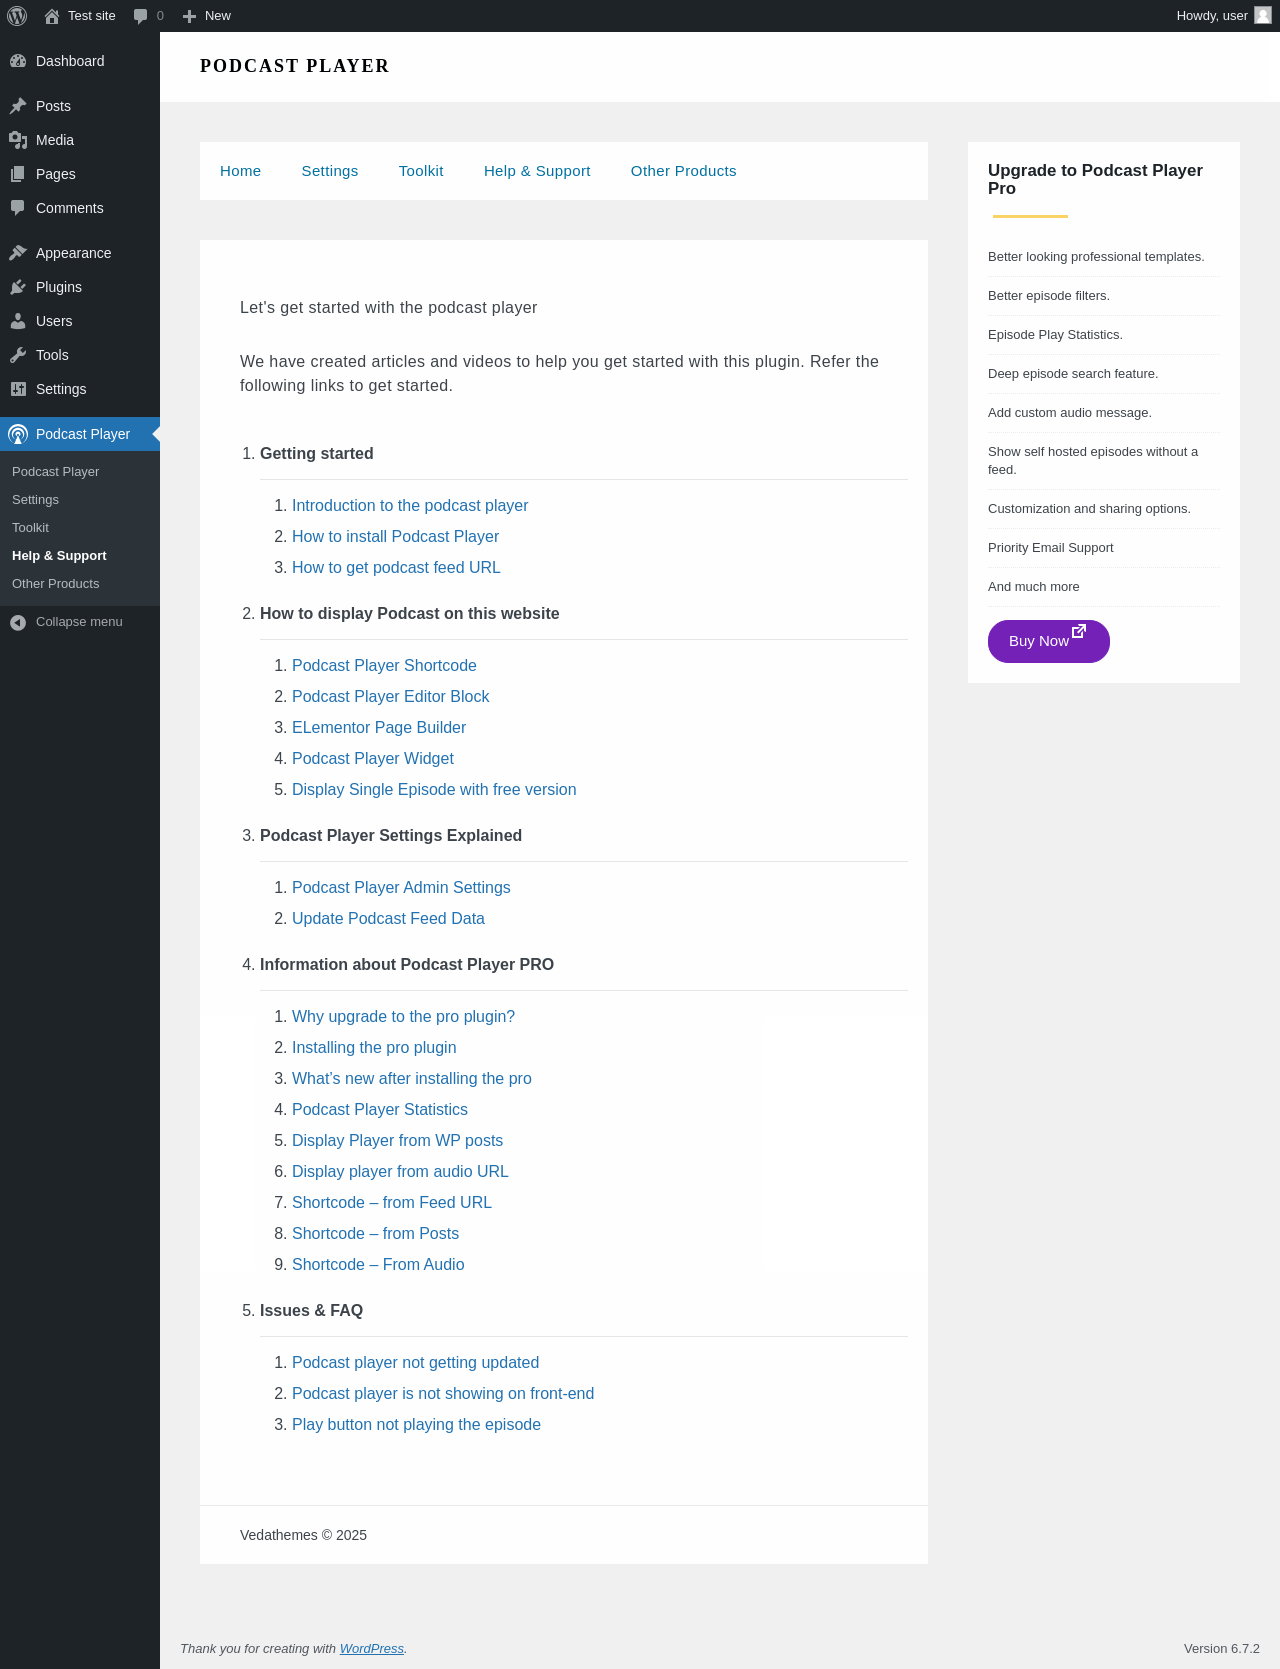1280x1669 pixels.
Task: Click the Buy Now button
Action: coord(1049,641)
